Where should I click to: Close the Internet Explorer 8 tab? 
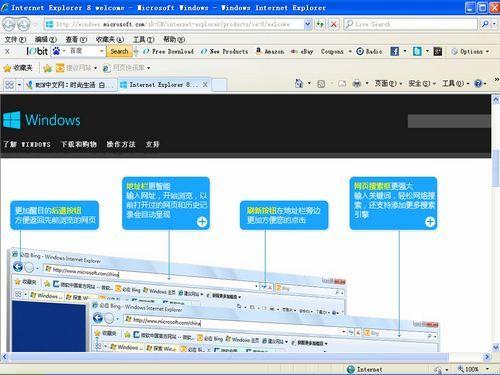(205, 85)
